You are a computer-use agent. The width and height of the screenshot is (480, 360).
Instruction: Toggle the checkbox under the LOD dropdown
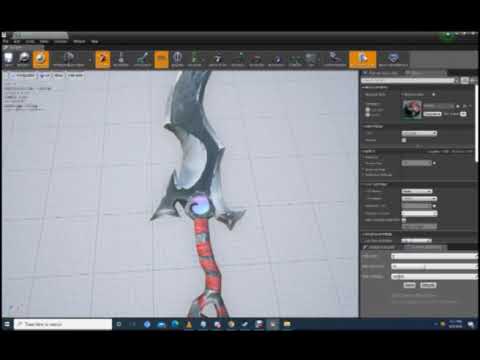tap(404, 140)
